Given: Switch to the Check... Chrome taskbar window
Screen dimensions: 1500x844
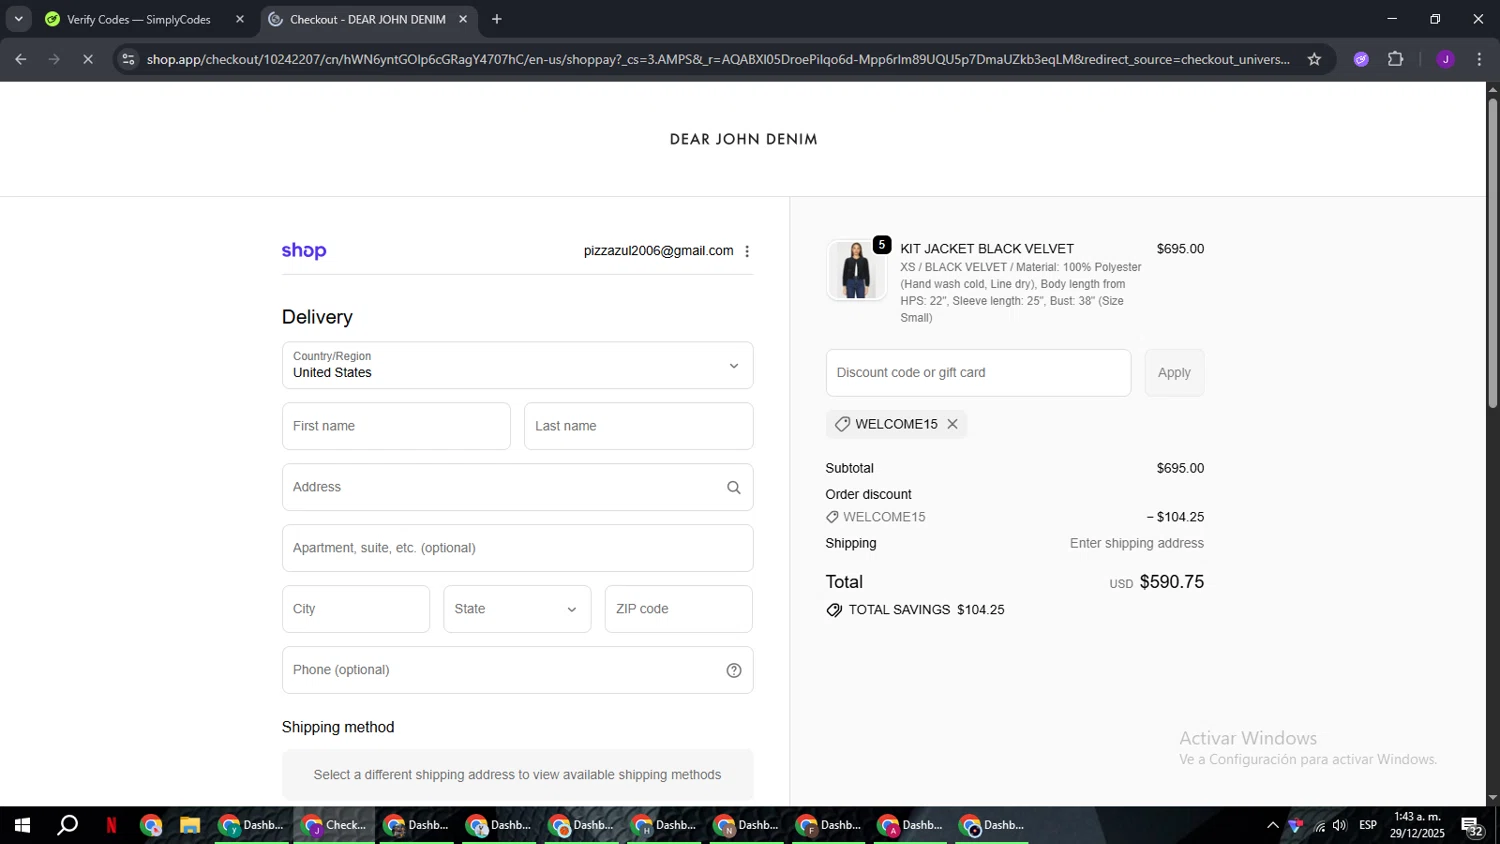Looking at the screenshot, I should [335, 825].
